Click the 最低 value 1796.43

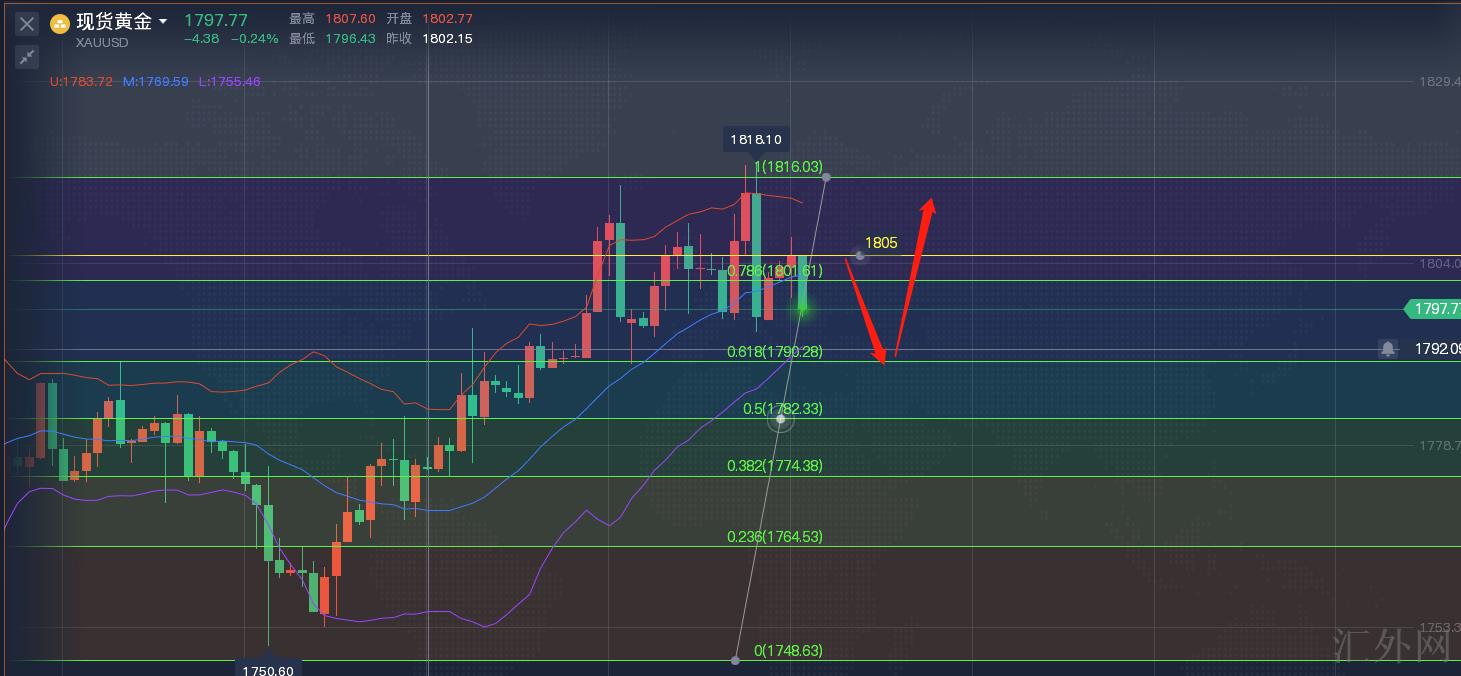point(350,38)
